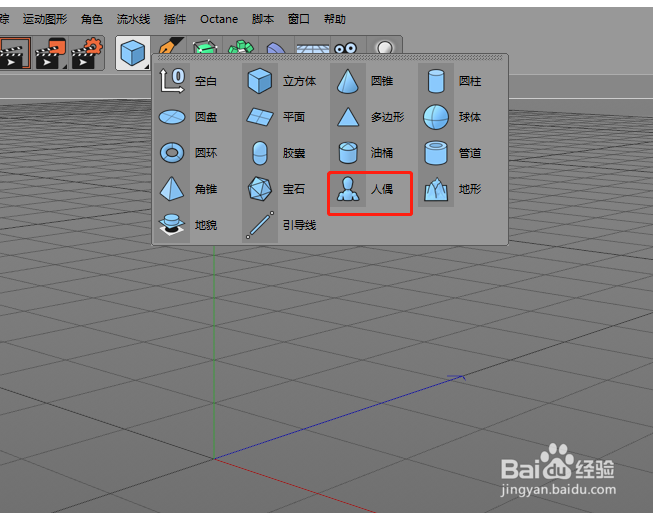The width and height of the screenshot is (653, 513).
Task: Open the 插件 menu
Action: coord(175,19)
